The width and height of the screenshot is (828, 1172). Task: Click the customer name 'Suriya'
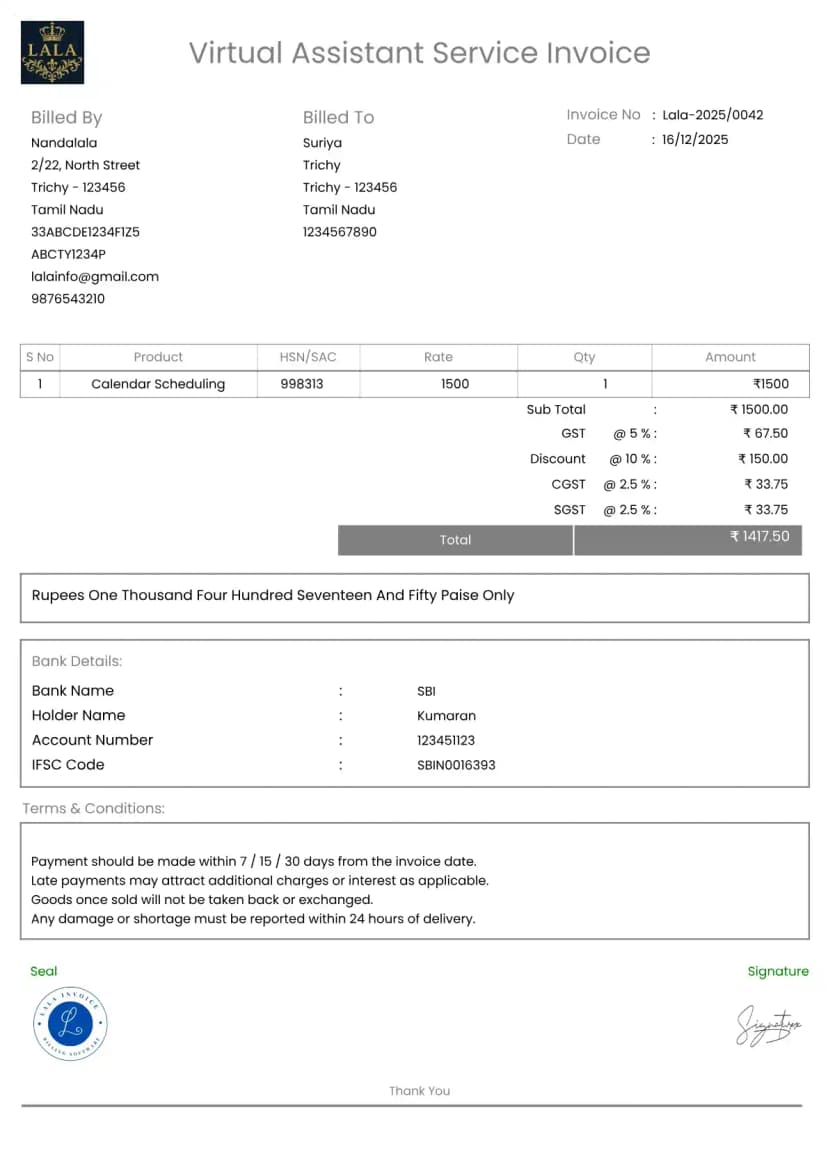pos(322,143)
